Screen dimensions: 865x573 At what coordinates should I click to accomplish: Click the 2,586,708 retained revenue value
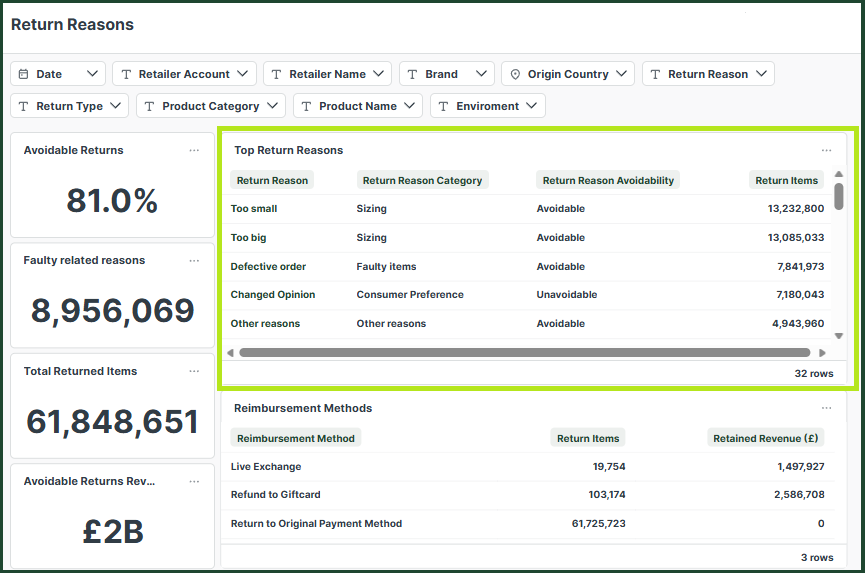[799, 495]
